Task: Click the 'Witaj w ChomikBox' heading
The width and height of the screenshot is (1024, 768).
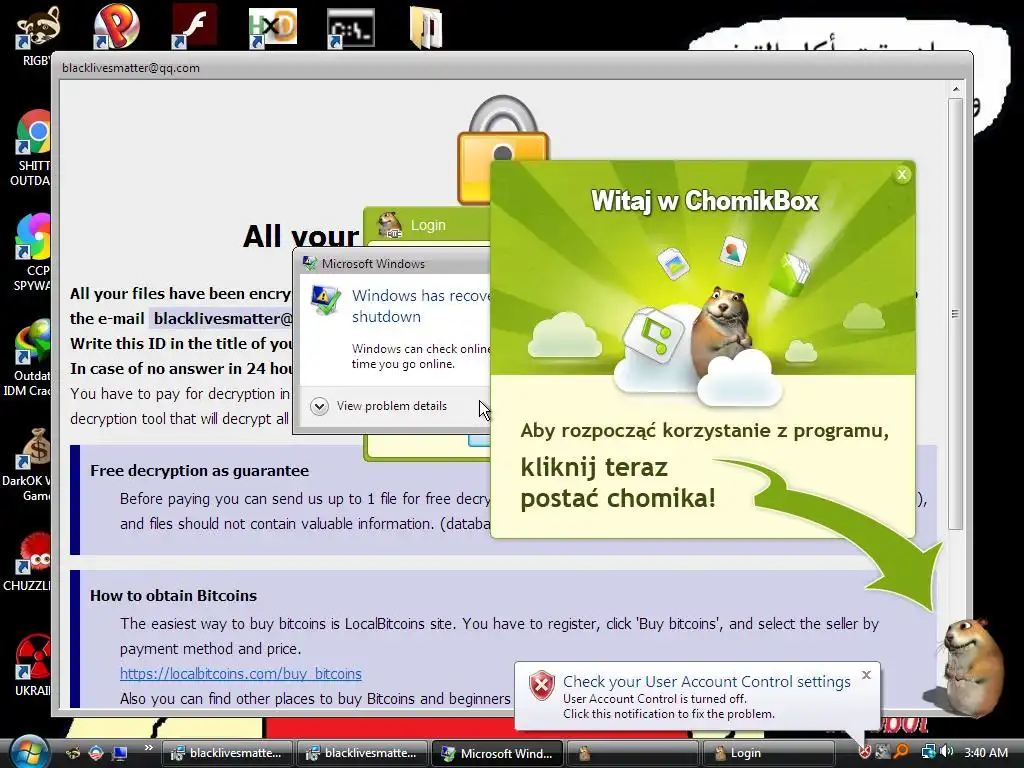Action: click(x=705, y=200)
